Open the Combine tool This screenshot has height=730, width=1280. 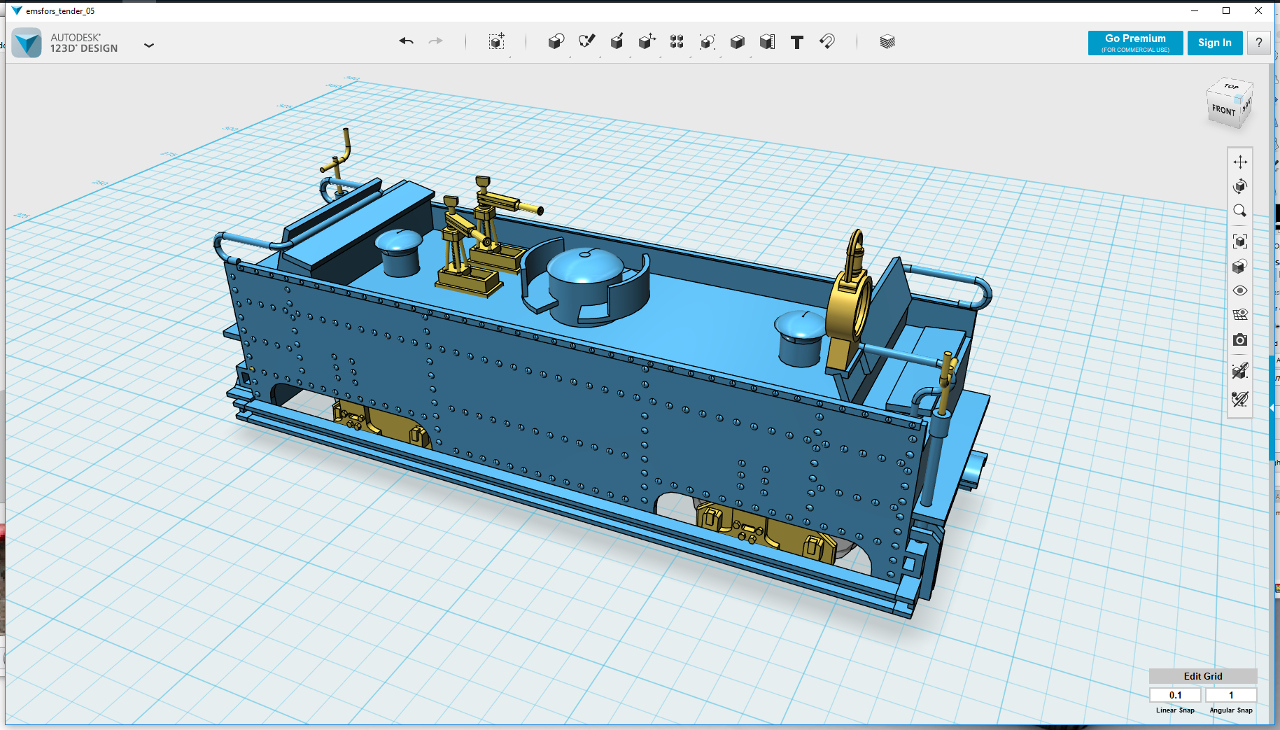pos(737,42)
